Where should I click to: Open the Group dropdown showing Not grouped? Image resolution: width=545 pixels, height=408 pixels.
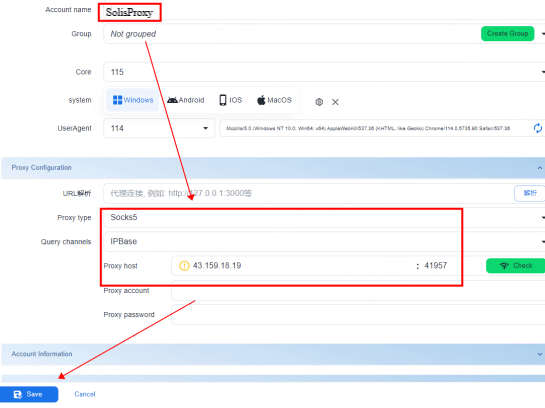(324, 34)
